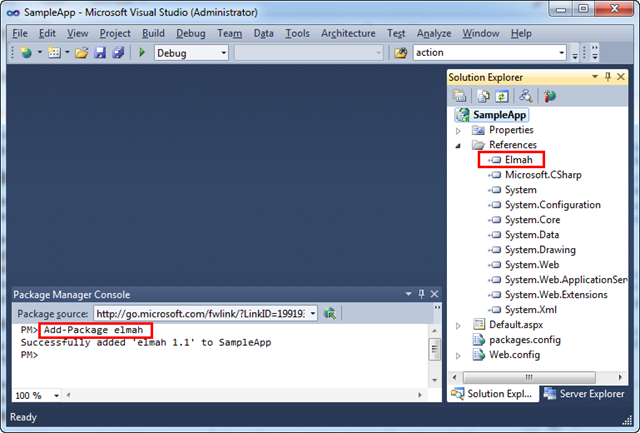Expand the Properties folder node
Viewport: 640px width, 433px height.
[458, 131]
